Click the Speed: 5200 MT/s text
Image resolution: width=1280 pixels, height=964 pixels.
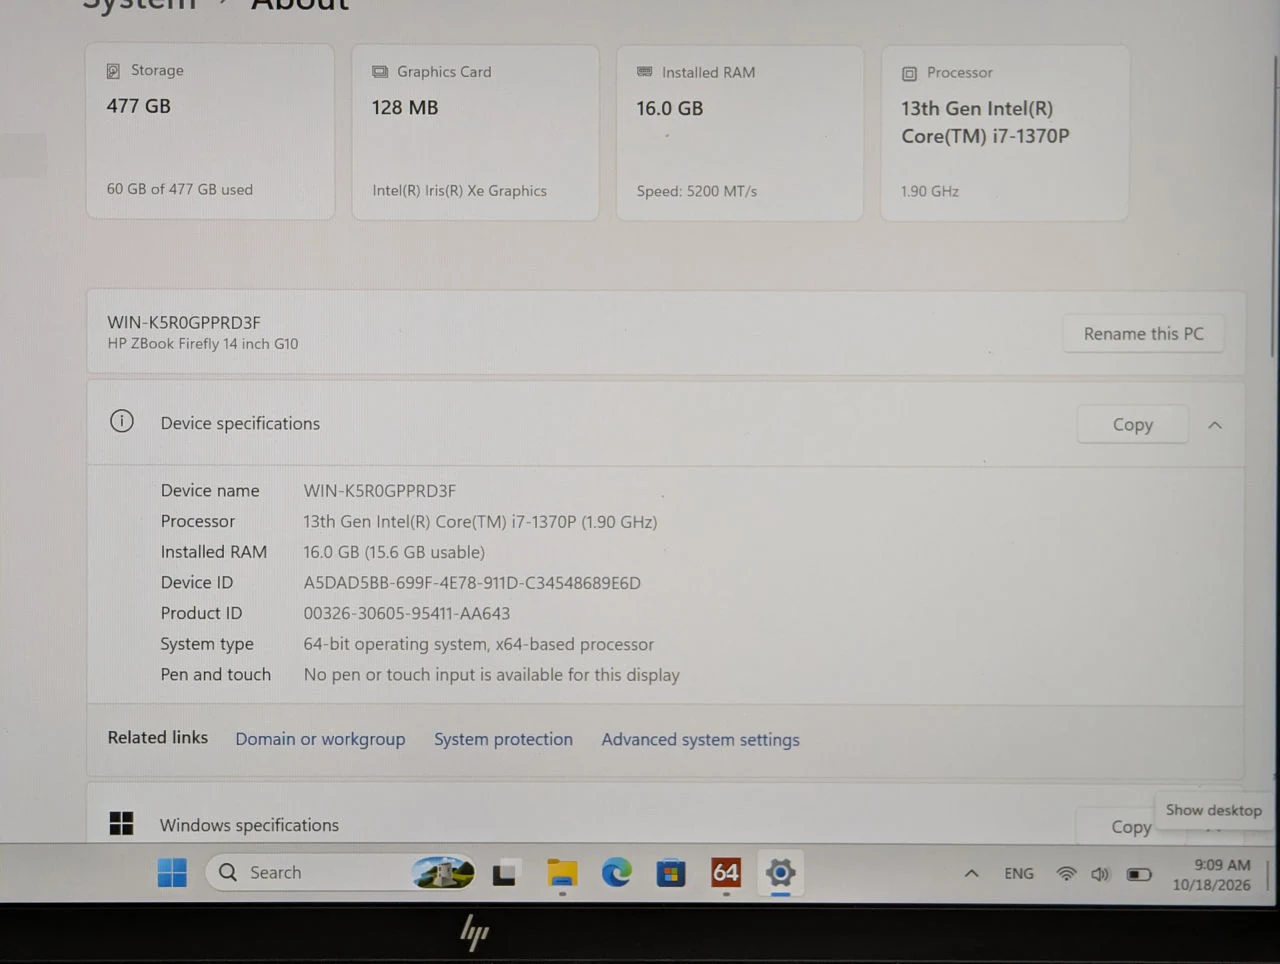click(697, 191)
